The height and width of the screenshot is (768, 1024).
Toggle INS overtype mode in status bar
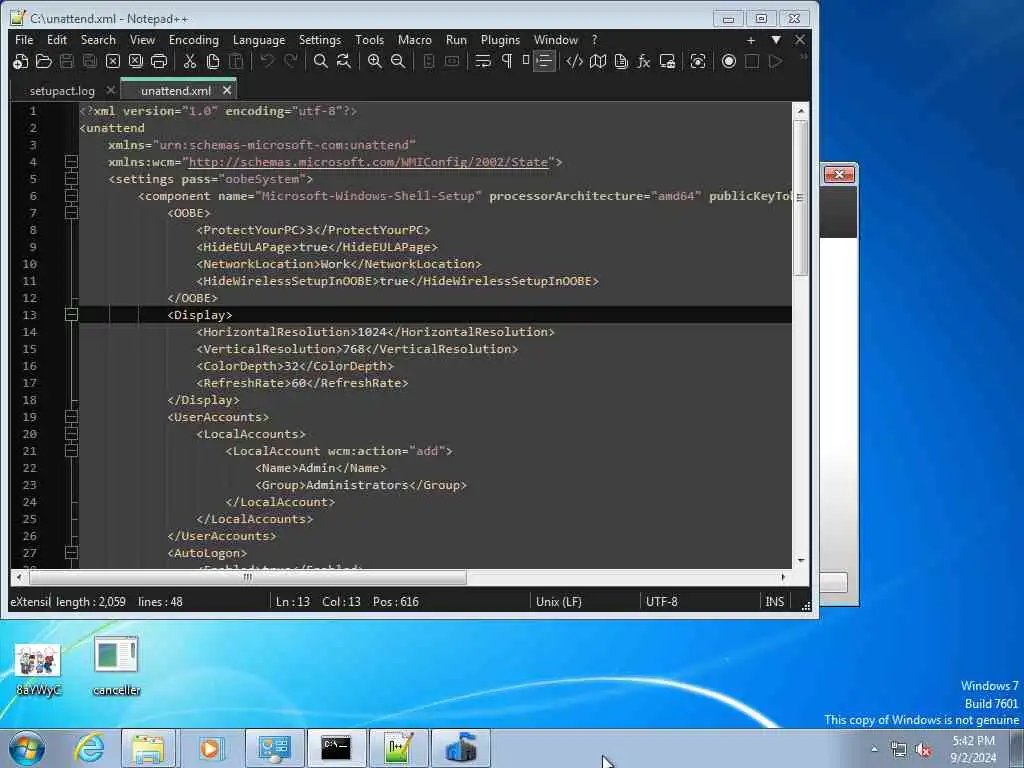tap(775, 601)
